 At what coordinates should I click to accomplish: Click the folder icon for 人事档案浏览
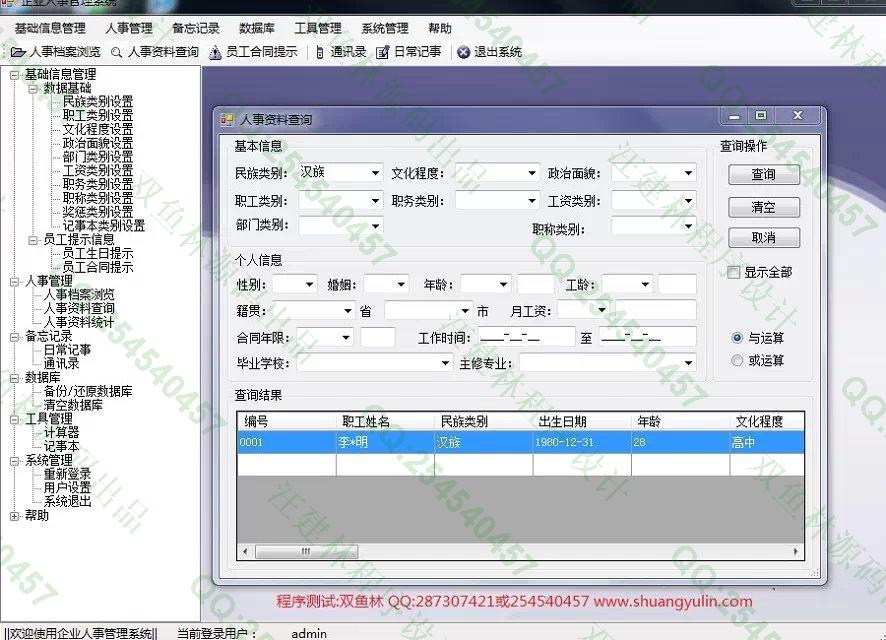18,52
